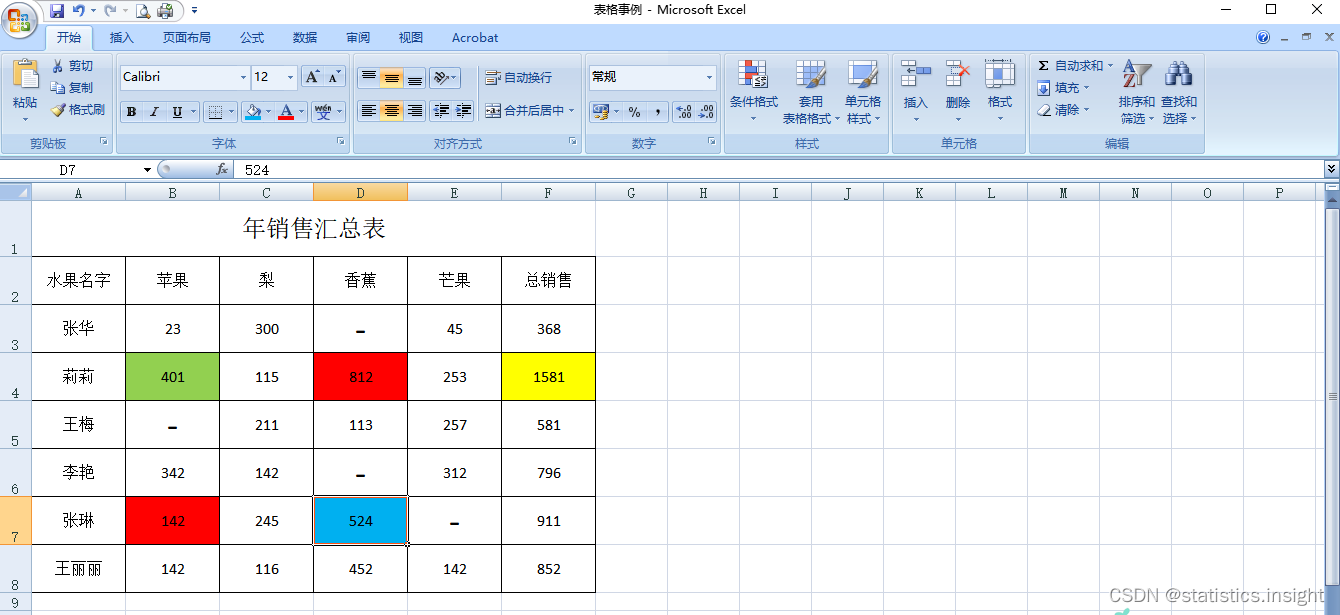Open fill color picker arrow
Viewport: 1340px width, 615px height.
(x=268, y=112)
